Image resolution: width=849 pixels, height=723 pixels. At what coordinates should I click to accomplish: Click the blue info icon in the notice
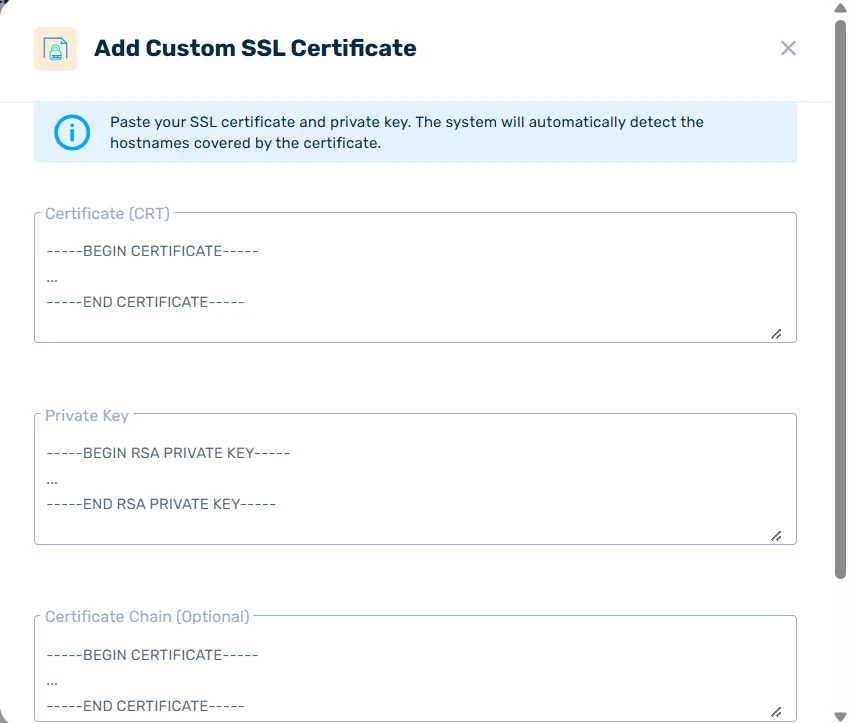point(72,133)
